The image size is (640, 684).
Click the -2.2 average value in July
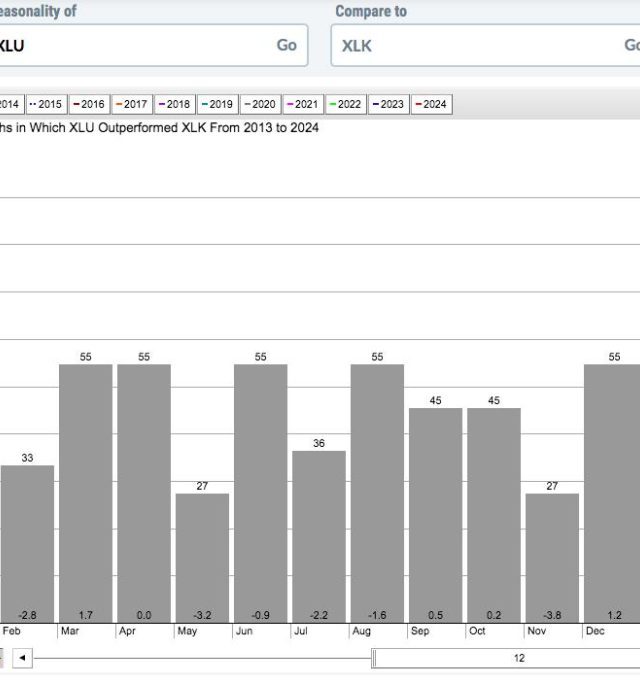point(319,615)
